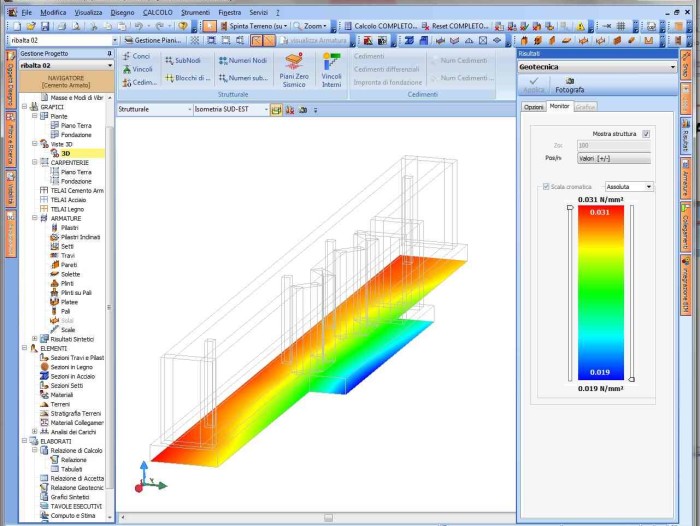Toggle highlighted view button beside Isometria dropdown
The image size is (700, 526).
(x=276, y=110)
